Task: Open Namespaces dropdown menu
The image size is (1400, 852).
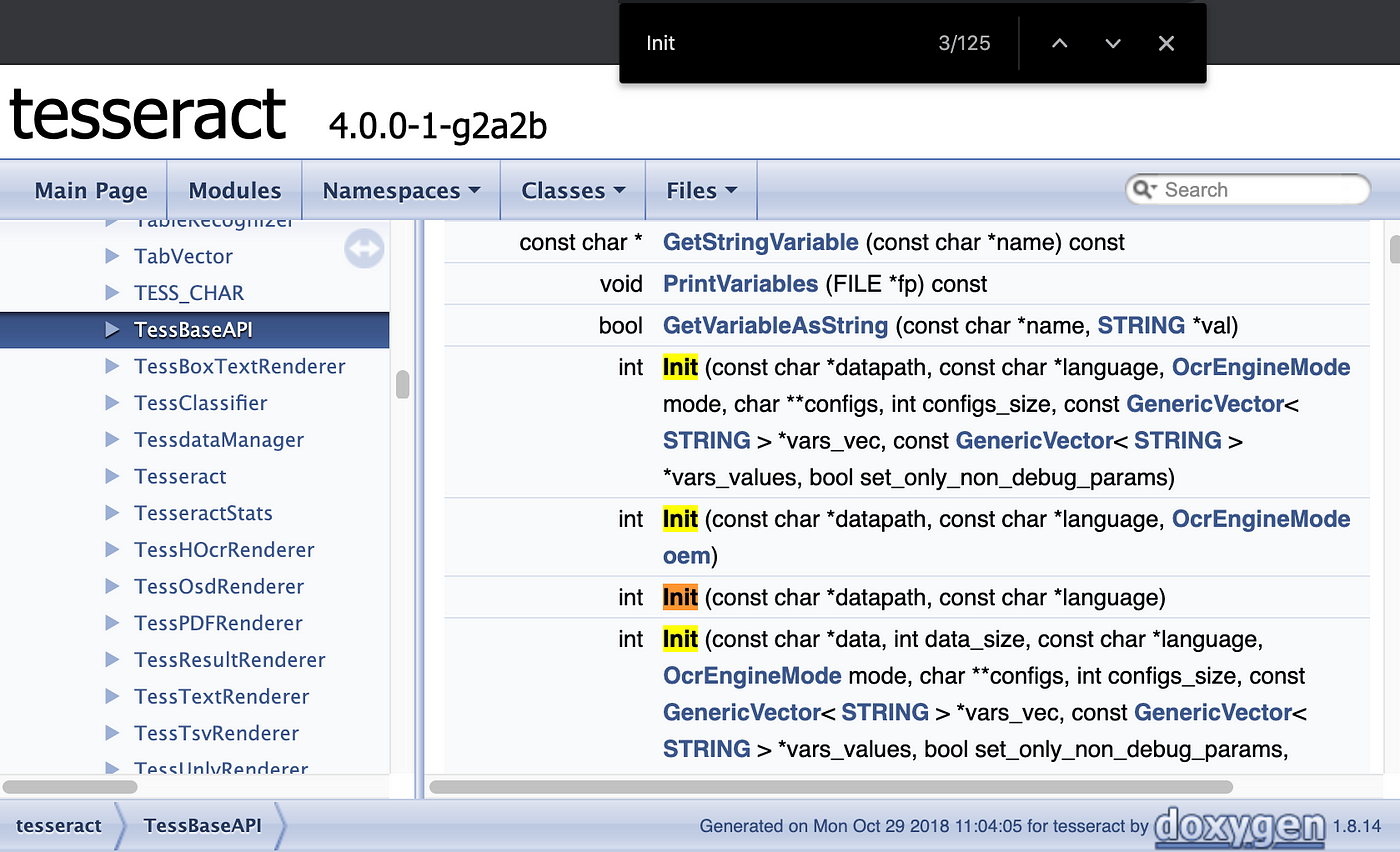Action: tap(401, 191)
